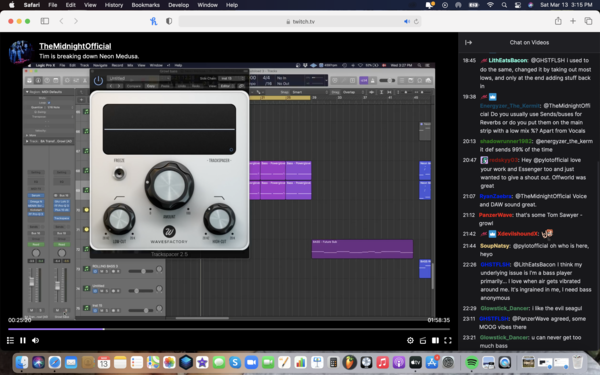Toggle theatre mode in video player

[435, 340]
